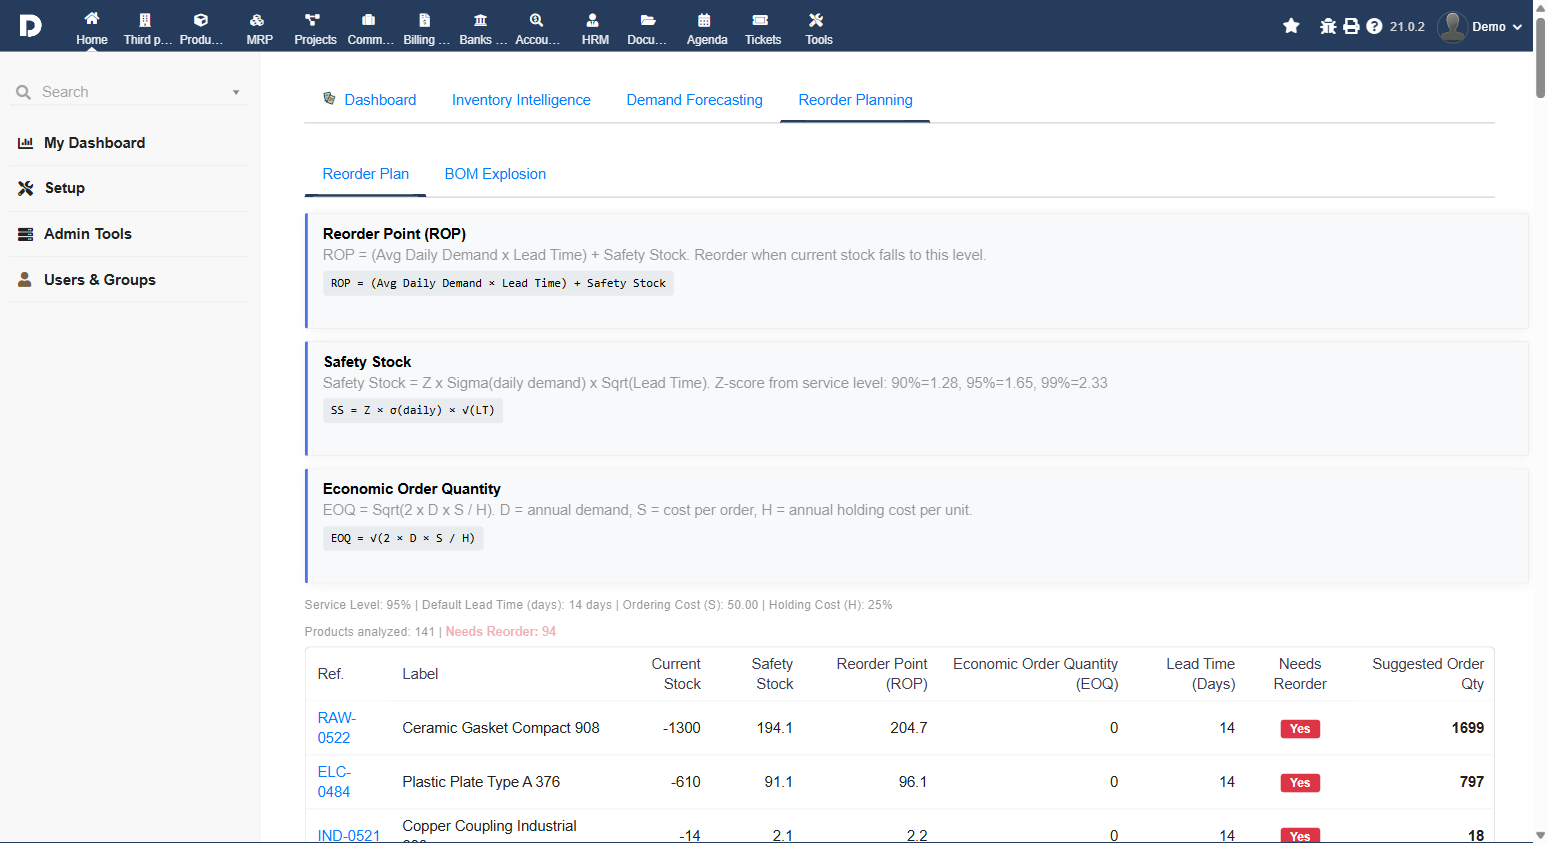Click the bookmarks star icon
The image size is (1548, 843).
coord(1291,26)
